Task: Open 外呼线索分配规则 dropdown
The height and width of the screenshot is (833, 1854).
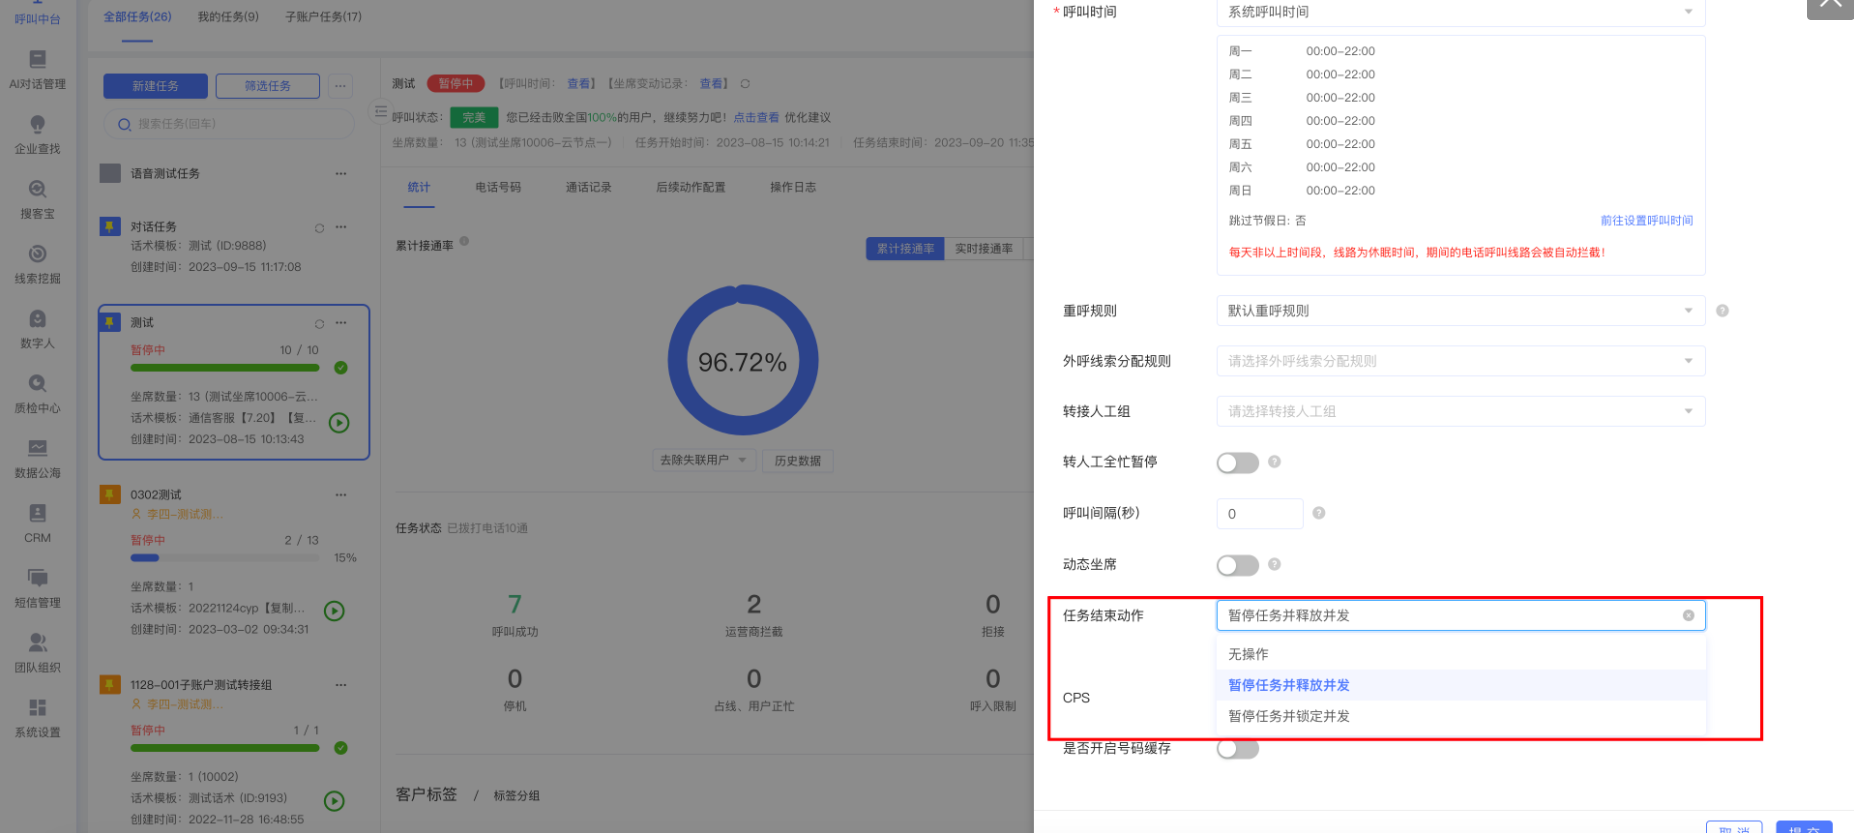Action: pyautogui.click(x=1460, y=361)
